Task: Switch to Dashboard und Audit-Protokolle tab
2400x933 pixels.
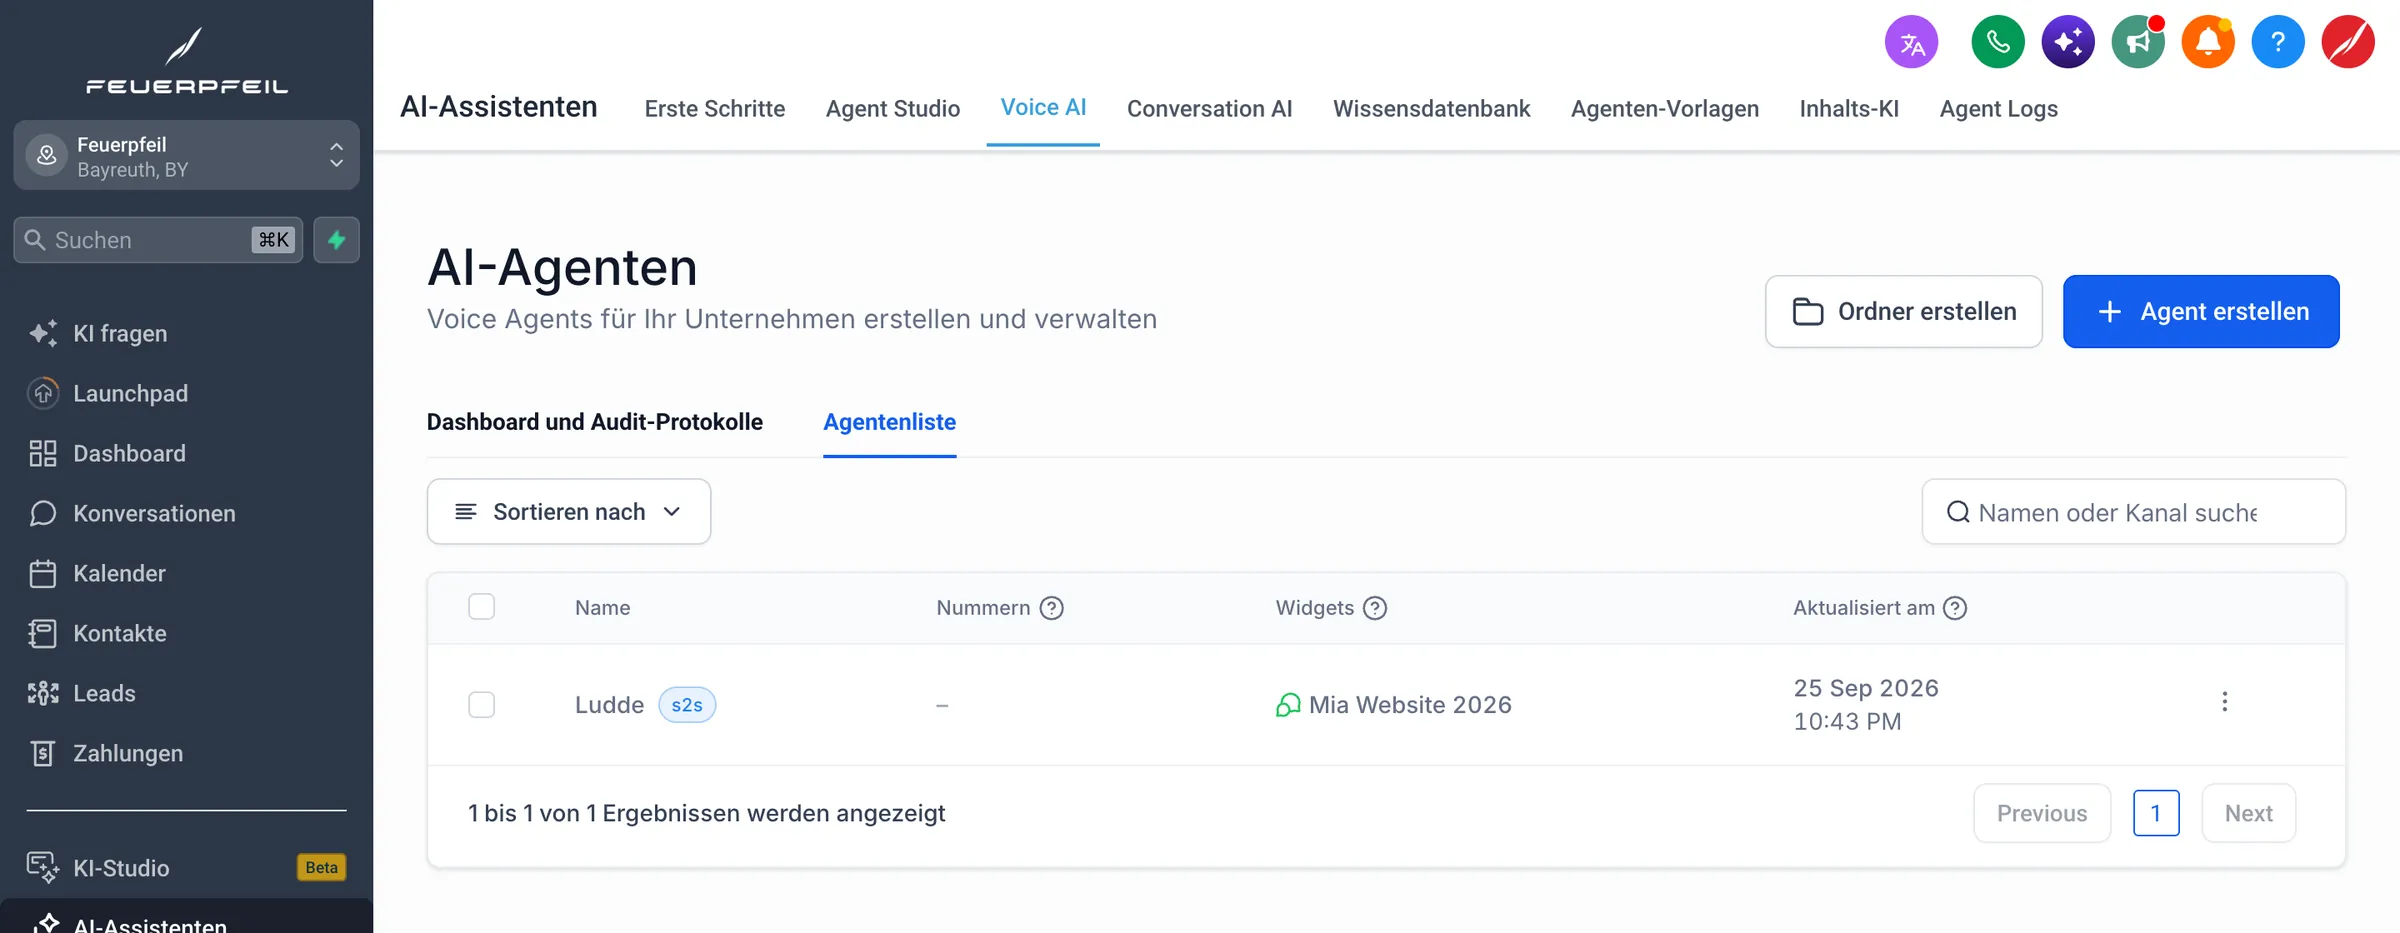Action: point(595,422)
